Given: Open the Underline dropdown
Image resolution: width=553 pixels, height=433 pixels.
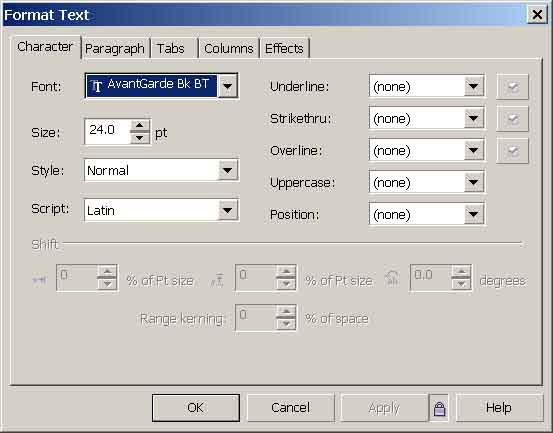Looking at the screenshot, I should [x=474, y=86].
